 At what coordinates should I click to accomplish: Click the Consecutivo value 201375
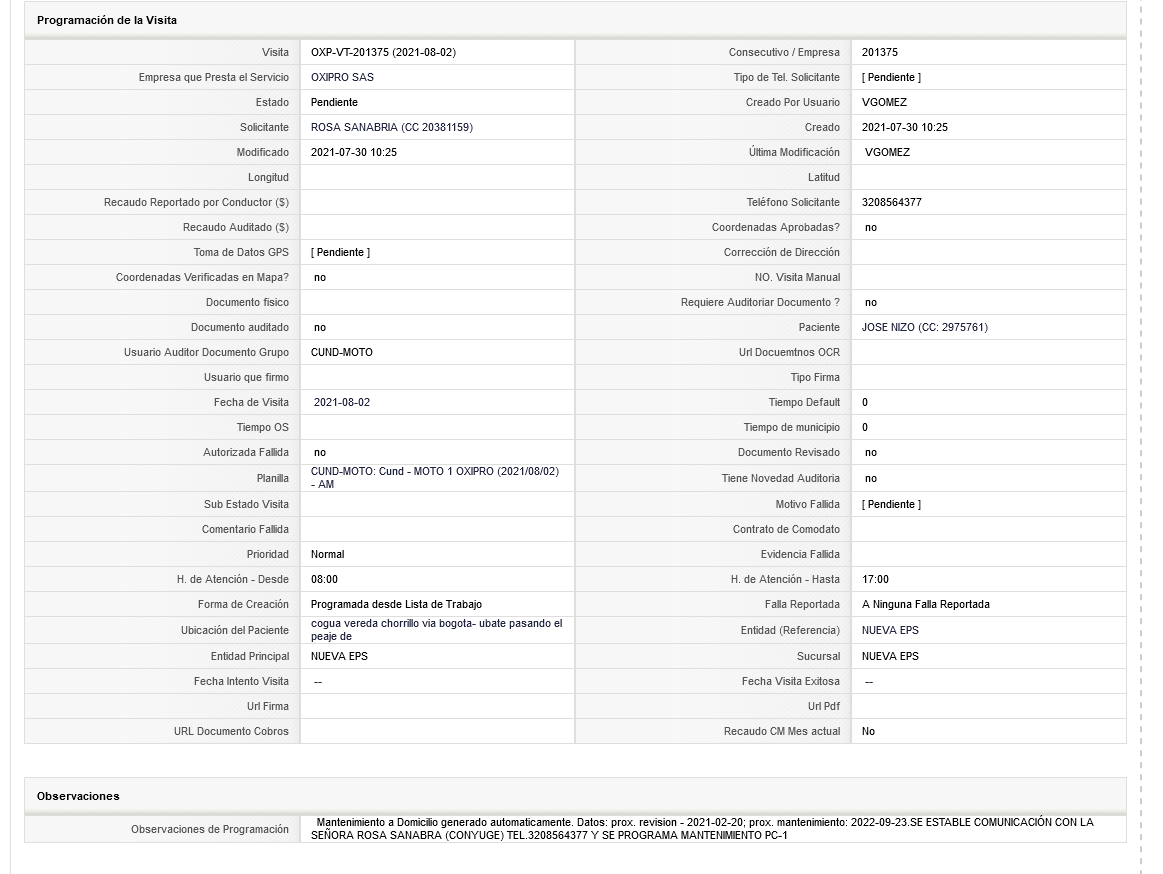(x=880, y=52)
